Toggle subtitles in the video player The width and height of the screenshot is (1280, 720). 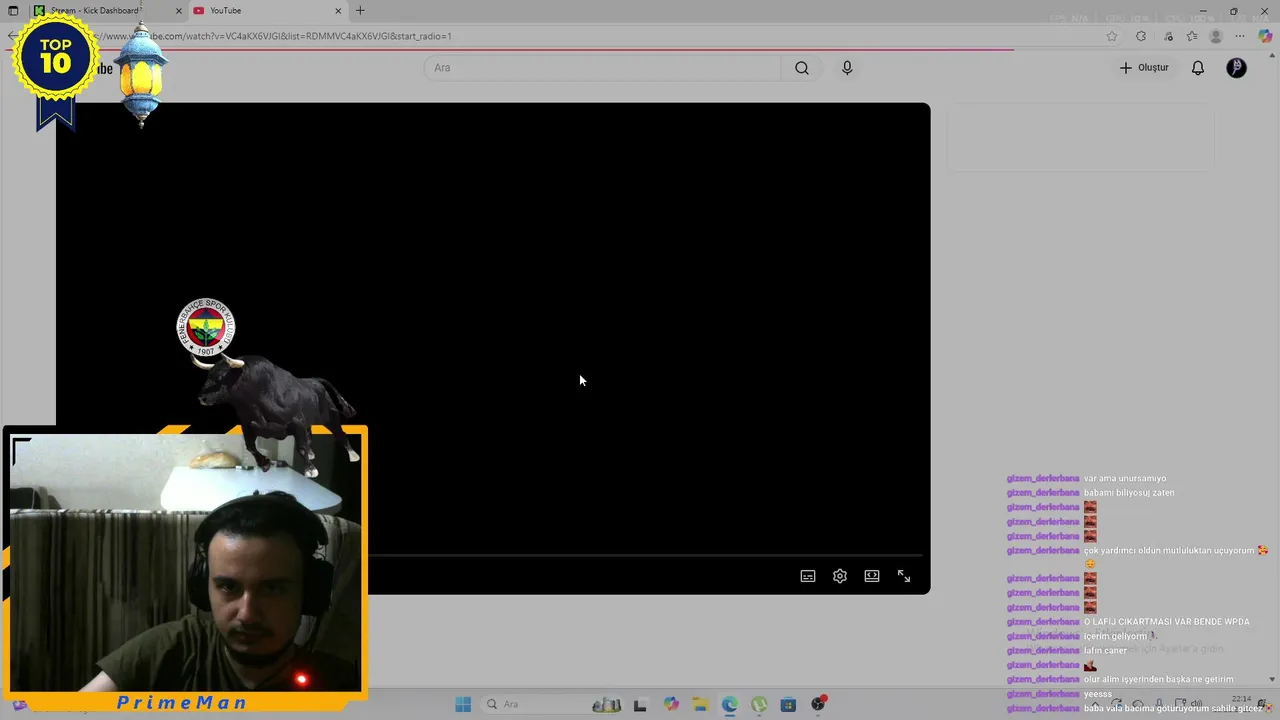click(x=808, y=576)
